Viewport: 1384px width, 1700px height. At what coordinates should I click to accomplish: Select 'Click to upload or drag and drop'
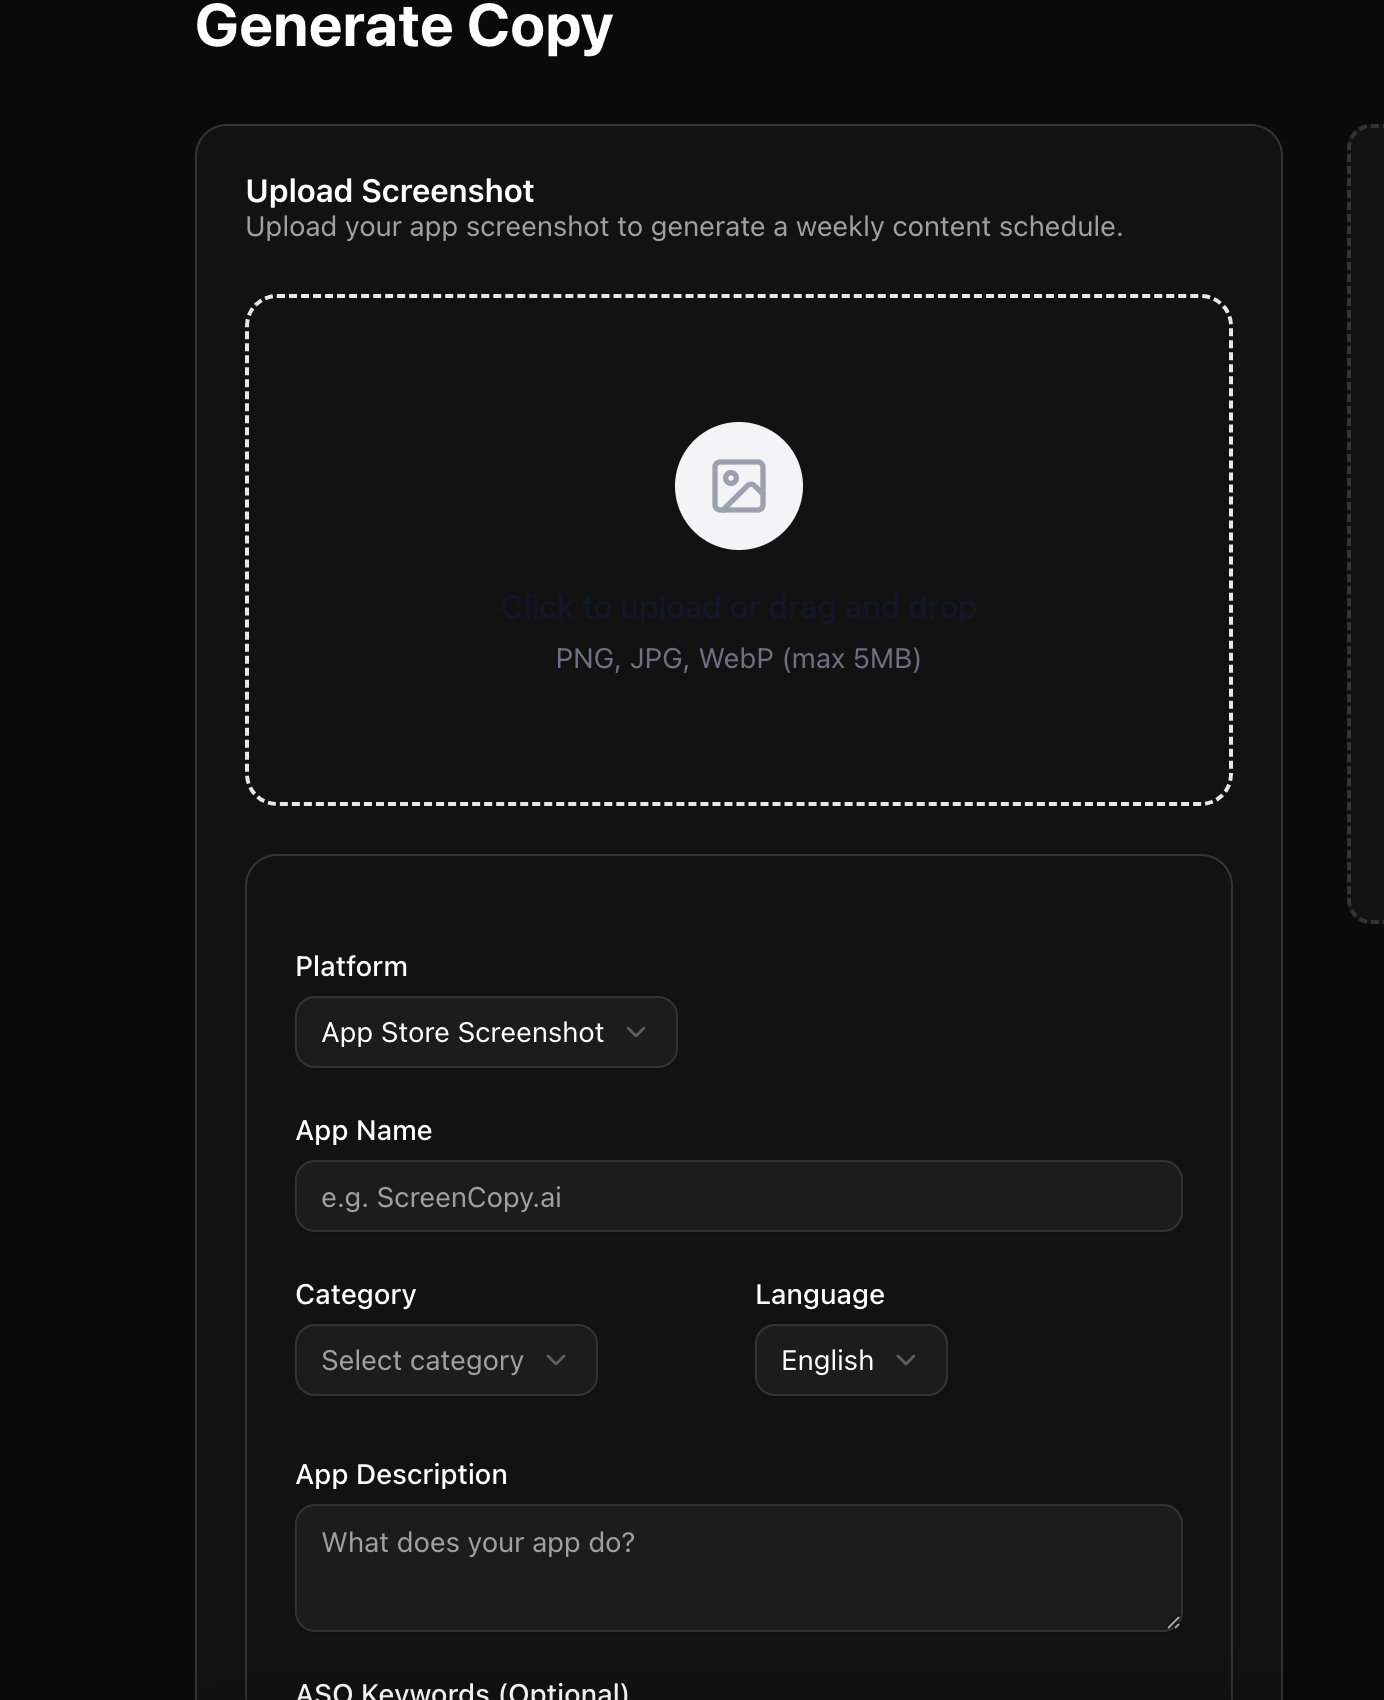coord(738,606)
